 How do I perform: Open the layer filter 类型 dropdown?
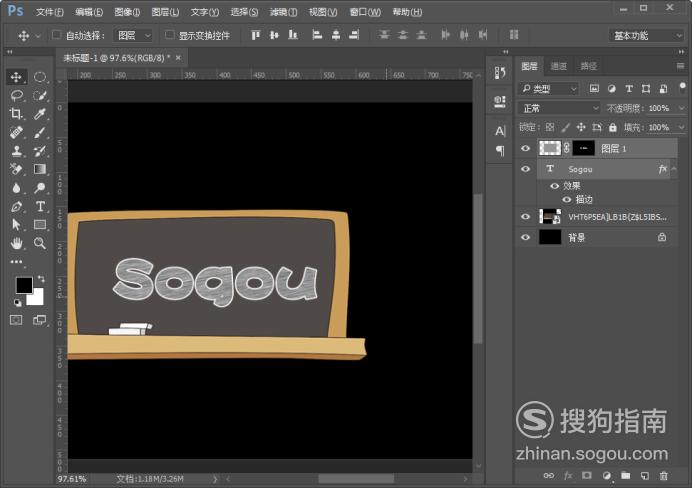548,89
